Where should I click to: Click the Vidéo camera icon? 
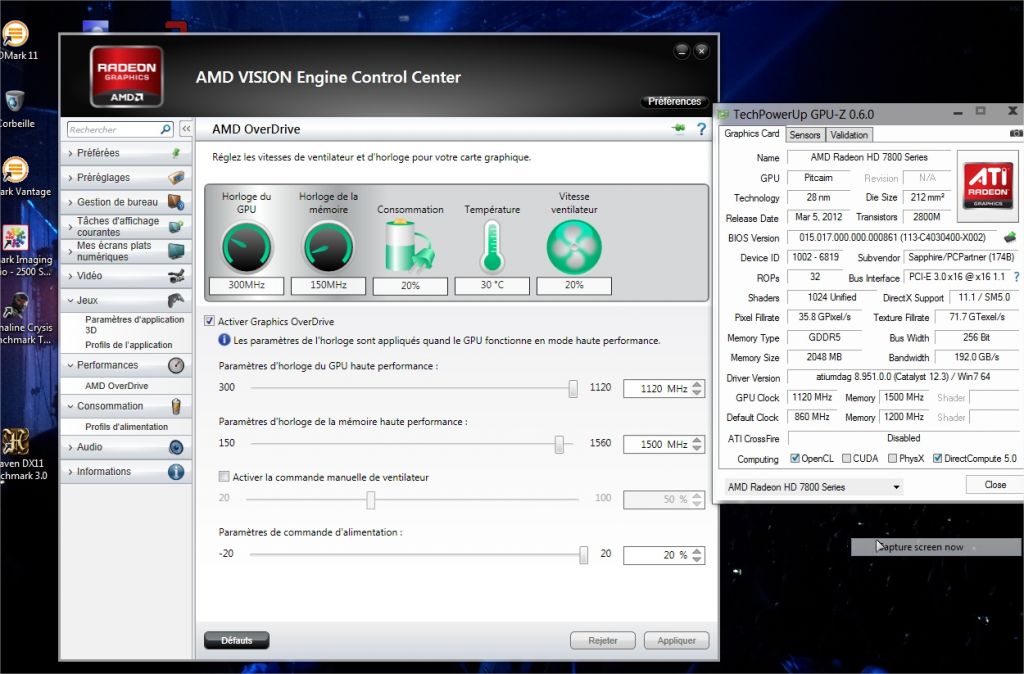pyautogui.click(x=176, y=276)
